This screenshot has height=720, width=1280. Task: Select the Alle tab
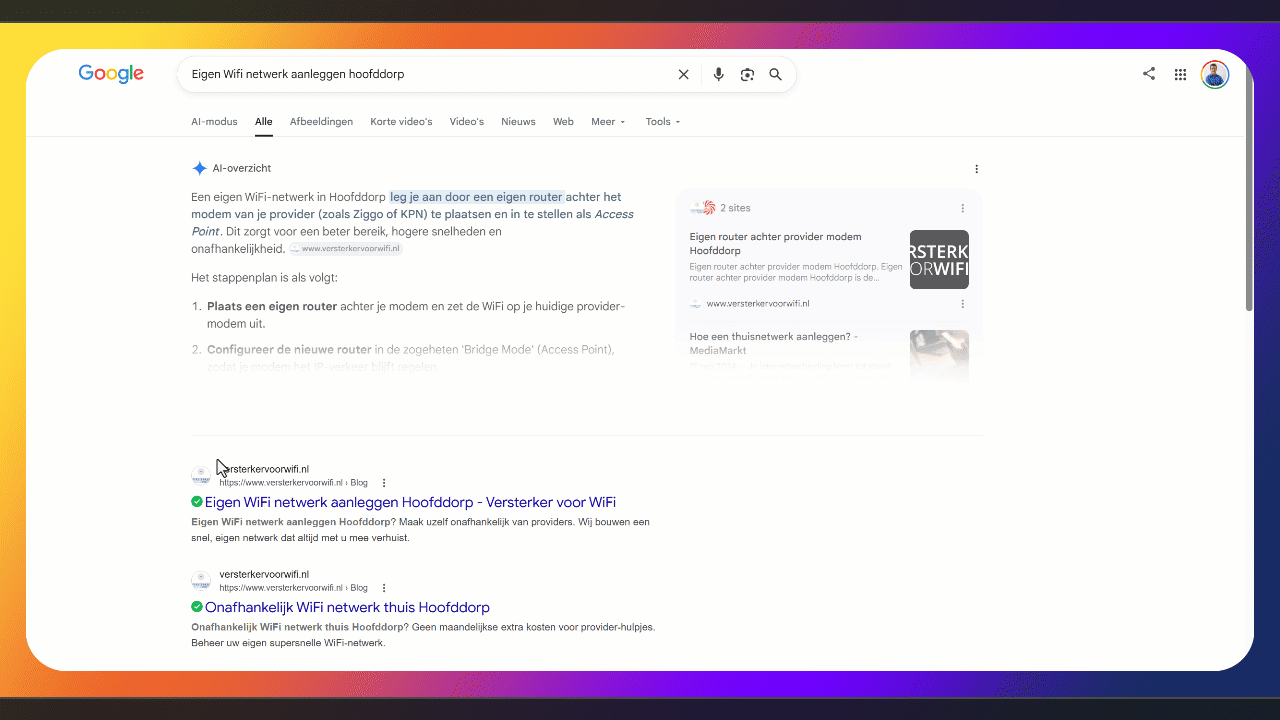(263, 122)
